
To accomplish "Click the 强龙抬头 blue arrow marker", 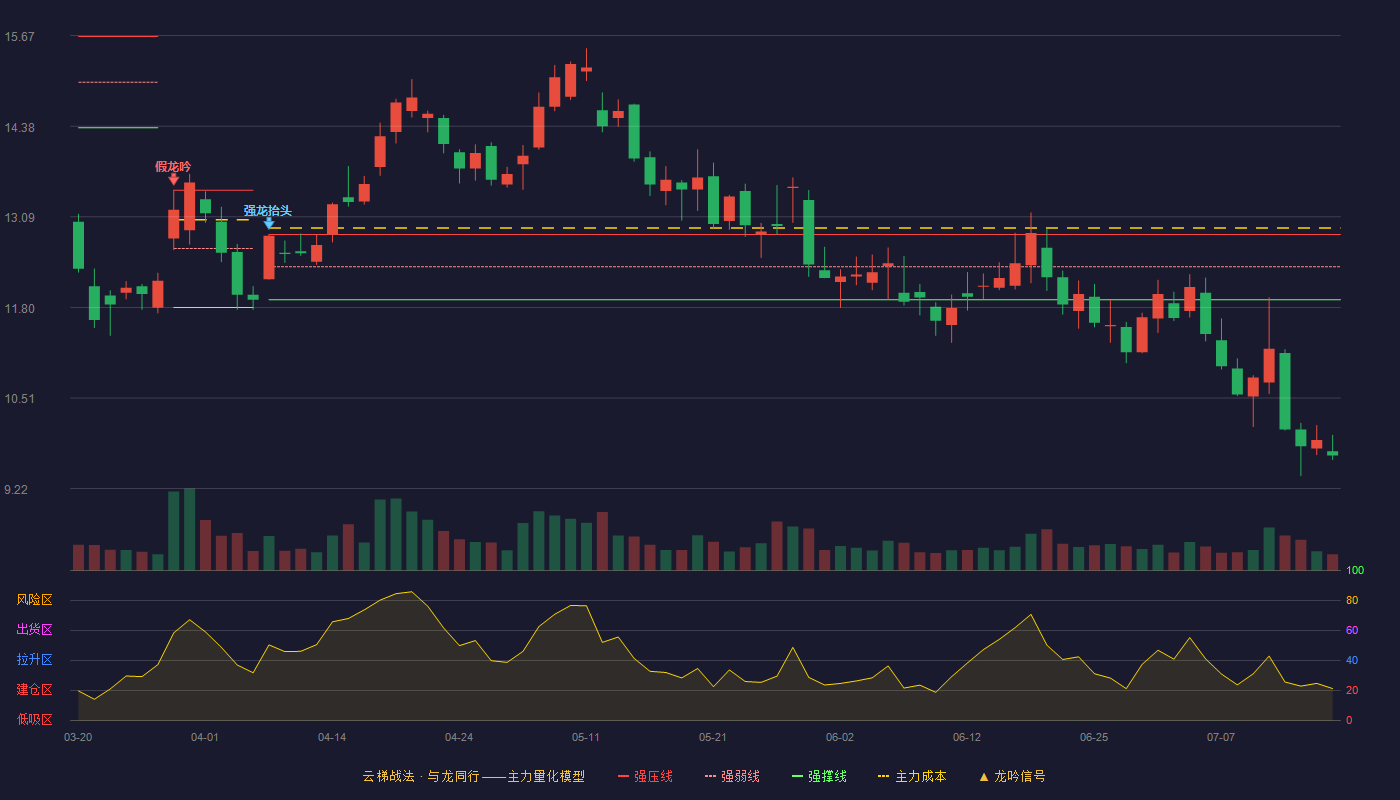I will (269, 223).
